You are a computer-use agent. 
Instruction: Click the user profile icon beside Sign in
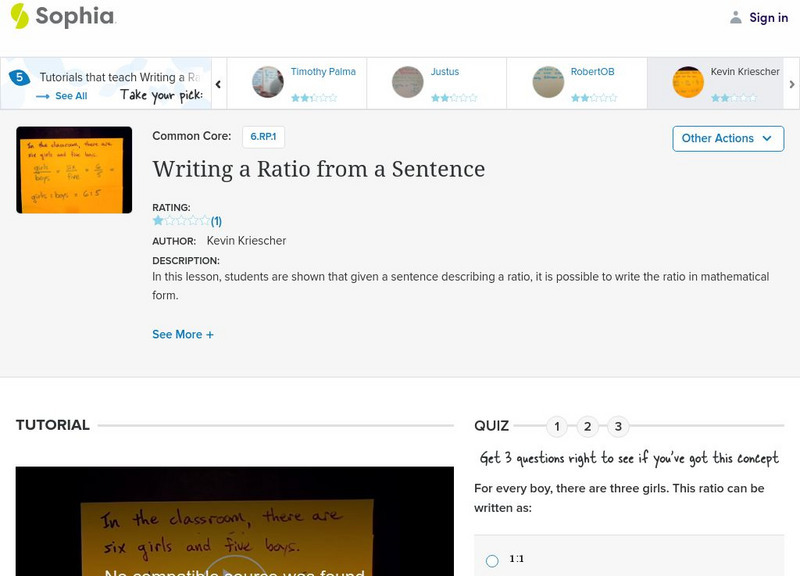(735, 17)
